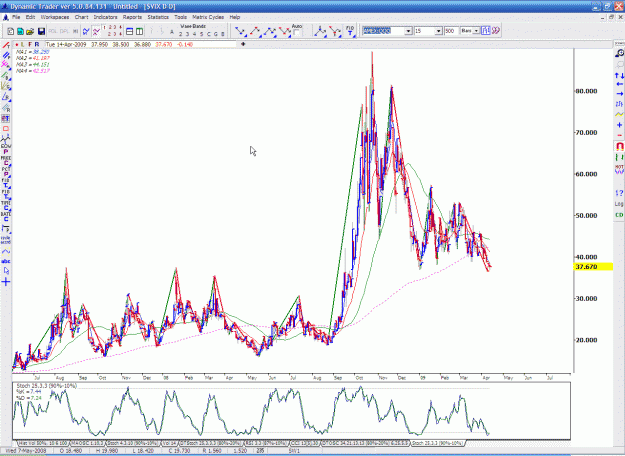This screenshot has height=456, width=625.
Task: Toggle the Auto checkbox
Action: coord(296,33)
